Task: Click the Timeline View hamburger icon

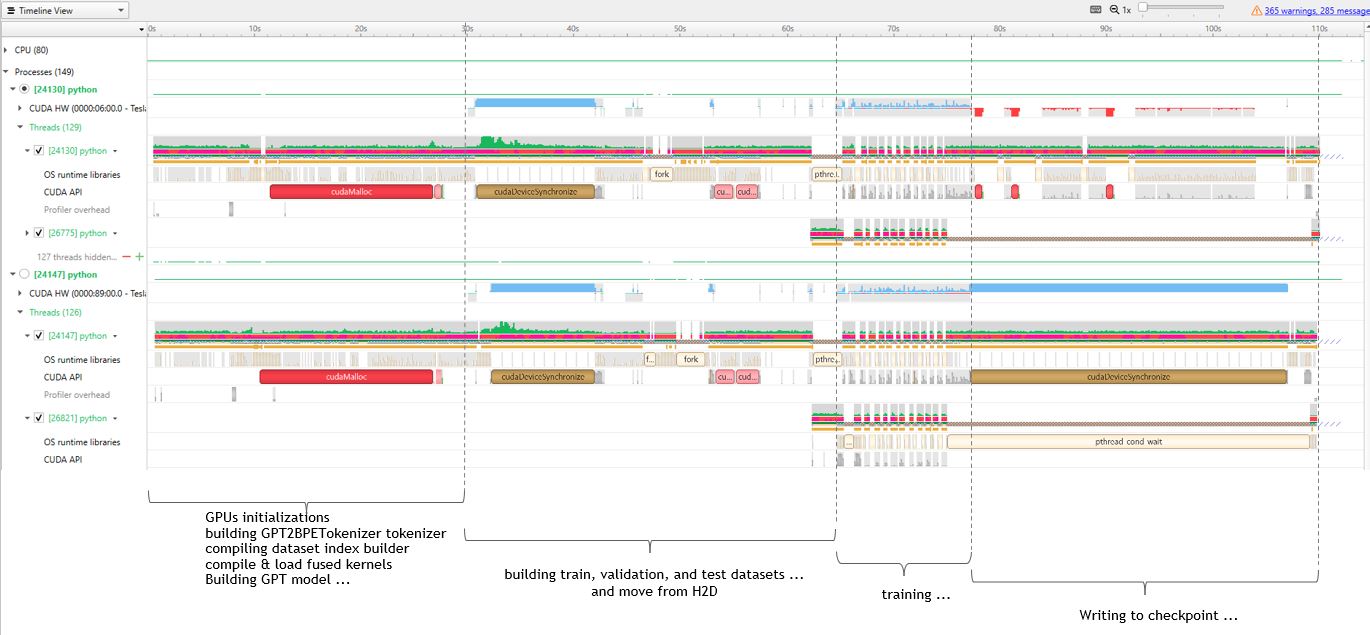Action: 10,10
